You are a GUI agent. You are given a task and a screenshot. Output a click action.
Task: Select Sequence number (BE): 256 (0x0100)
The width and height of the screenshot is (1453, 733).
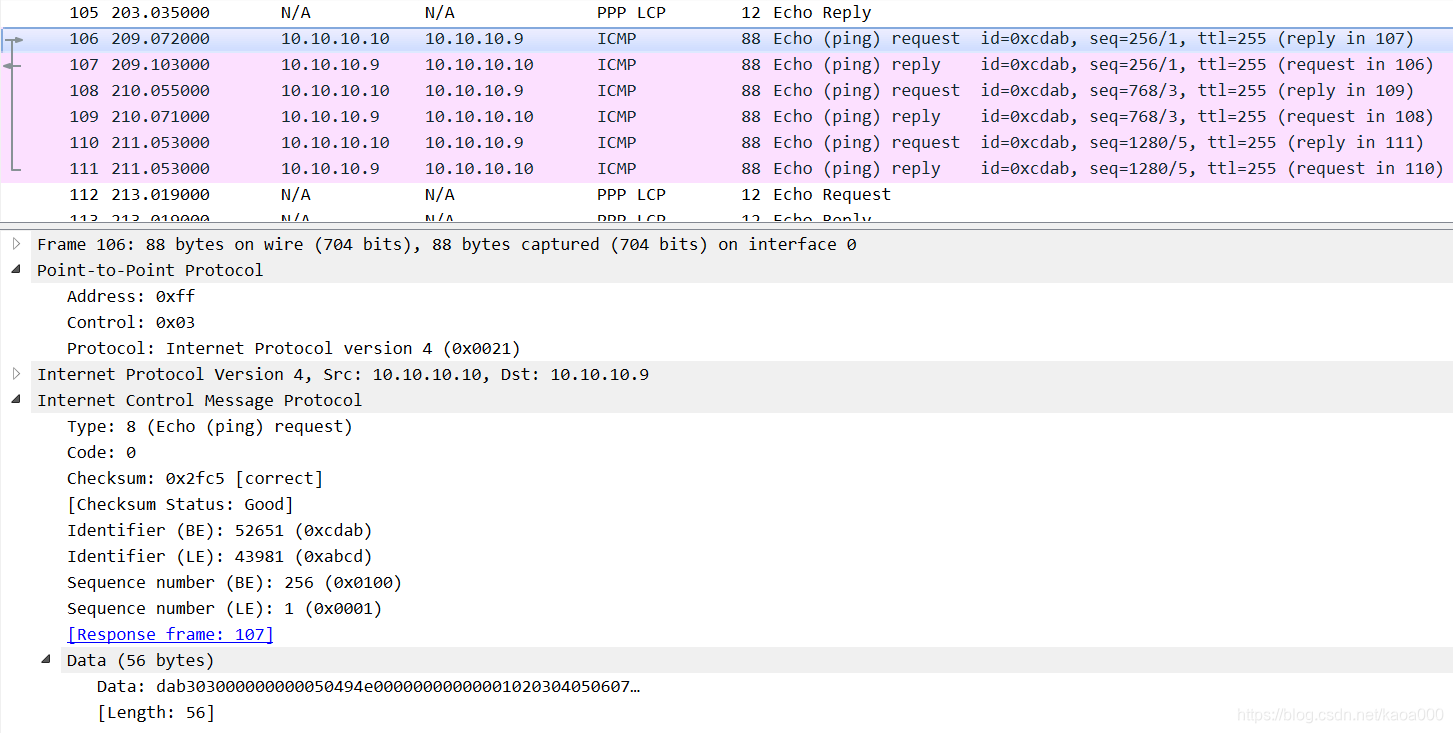235,582
